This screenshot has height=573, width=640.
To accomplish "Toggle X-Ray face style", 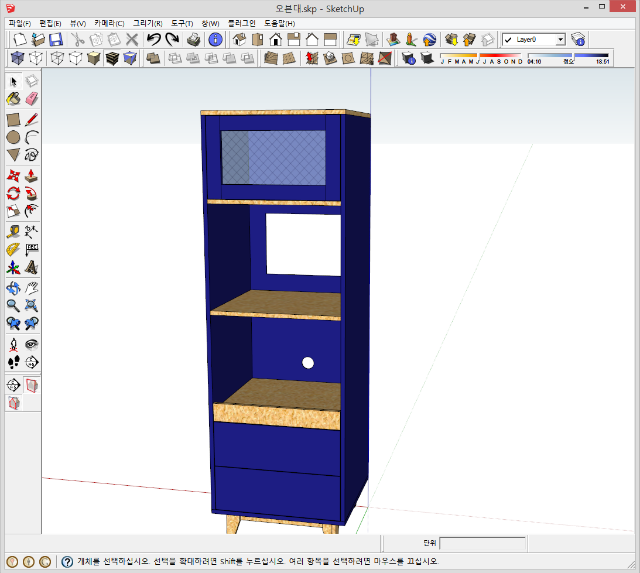I will tap(18, 58).
